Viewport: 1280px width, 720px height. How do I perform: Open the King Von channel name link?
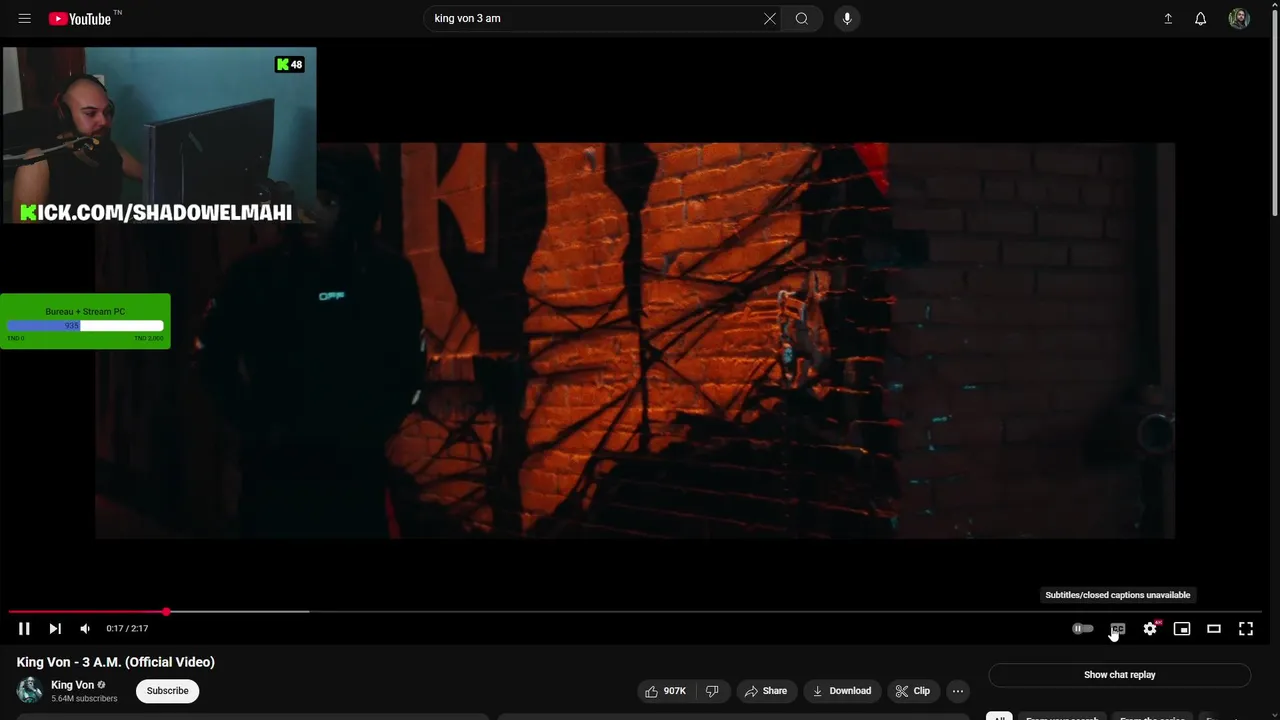72,685
